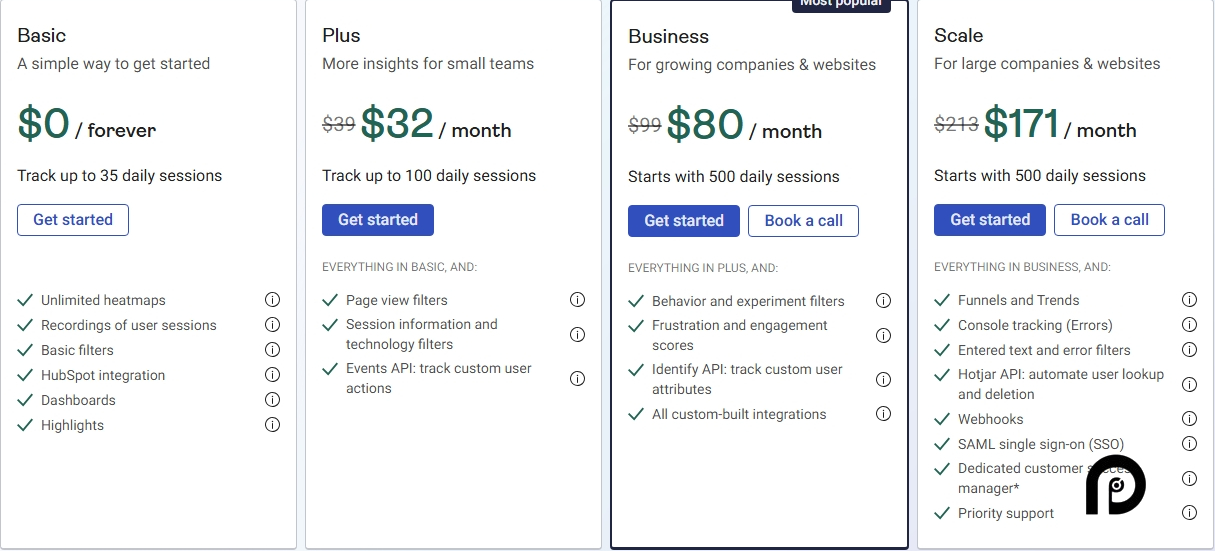Click info icon next to Funnels and Trends
Viewport: 1215px width, 551px height.
1189,300
